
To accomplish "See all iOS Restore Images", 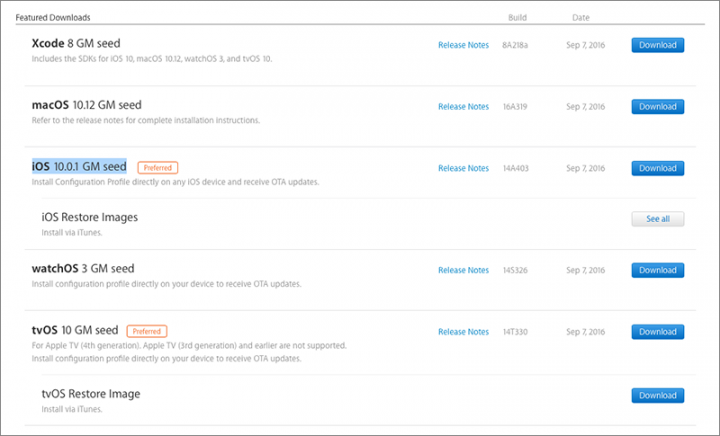I will tap(658, 219).
